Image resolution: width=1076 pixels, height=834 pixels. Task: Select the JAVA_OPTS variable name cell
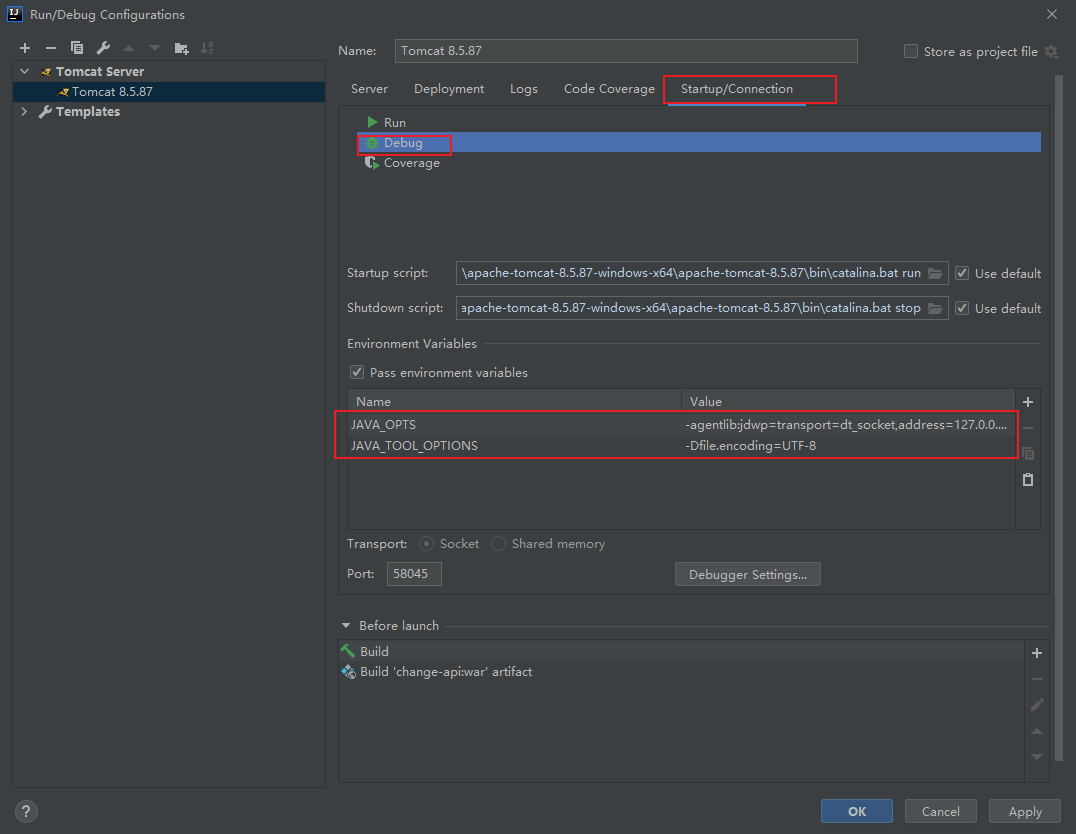tap(514, 425)
